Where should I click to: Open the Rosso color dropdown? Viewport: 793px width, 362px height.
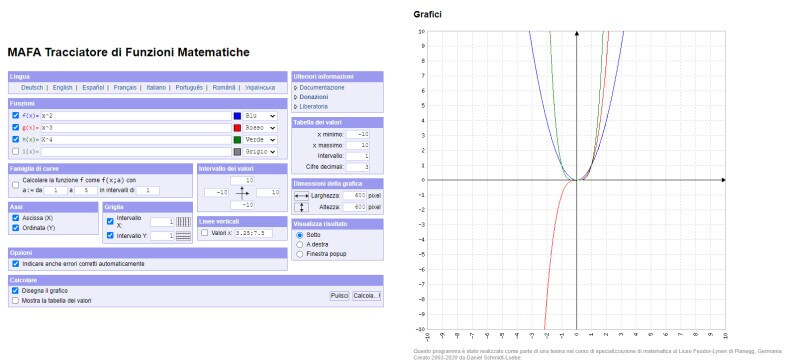[x=260, y=128]
